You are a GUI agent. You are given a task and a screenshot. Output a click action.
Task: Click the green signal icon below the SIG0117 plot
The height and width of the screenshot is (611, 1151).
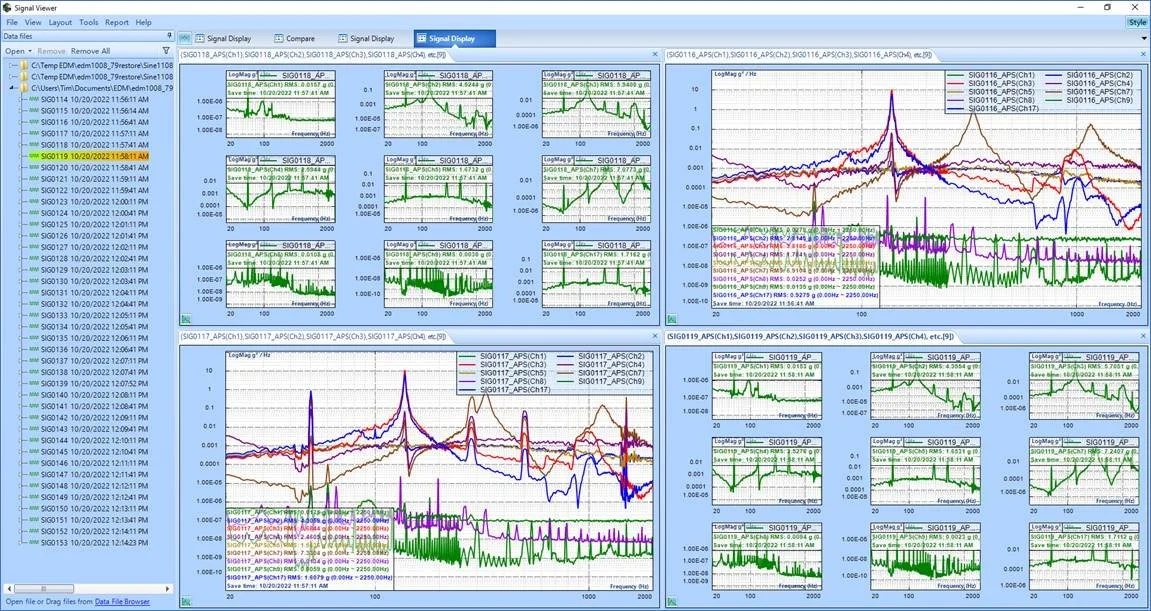[188, 600]
